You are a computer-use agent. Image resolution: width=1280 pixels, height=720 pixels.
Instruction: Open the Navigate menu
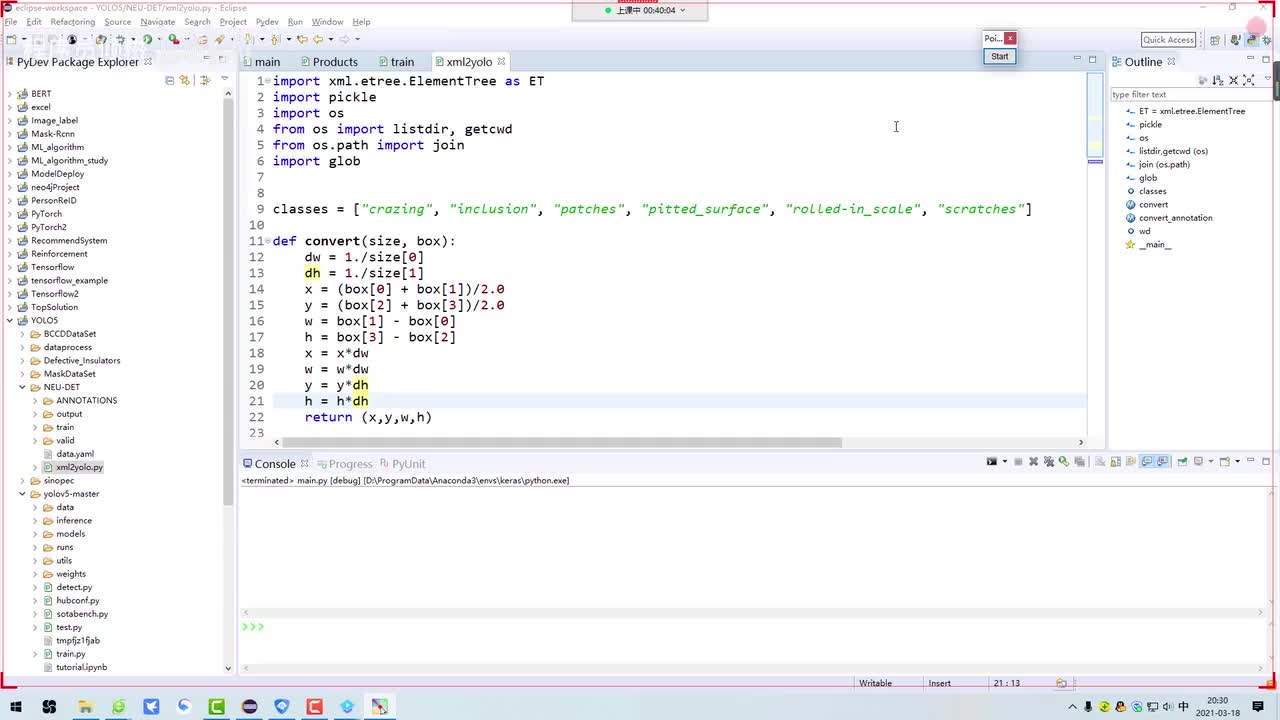click(158, 22)
